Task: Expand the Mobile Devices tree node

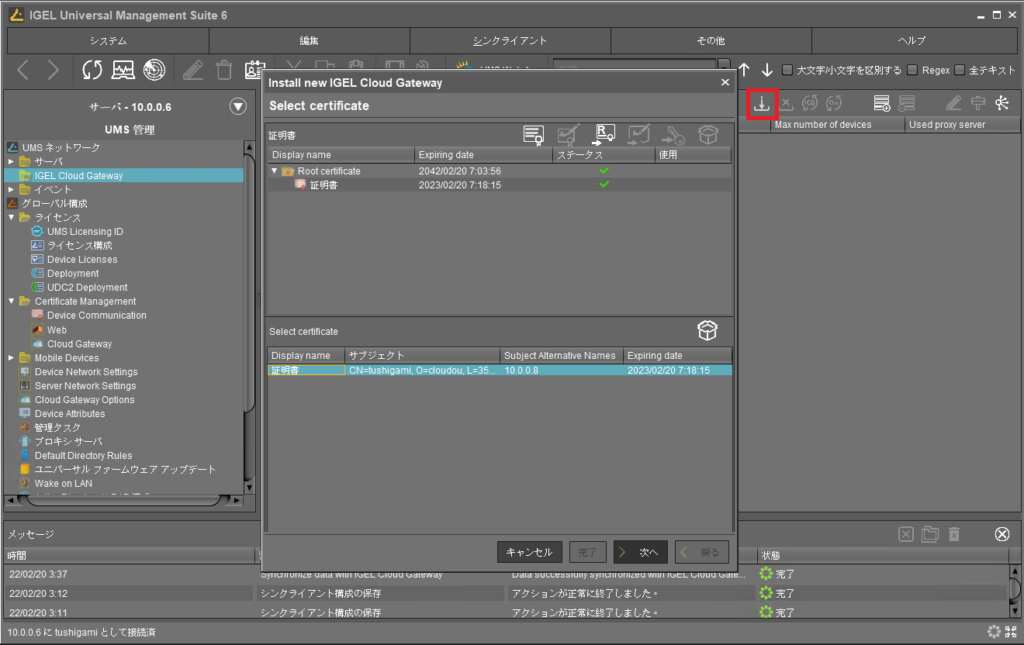Action: pyautogui.click(x=11, y=358)
